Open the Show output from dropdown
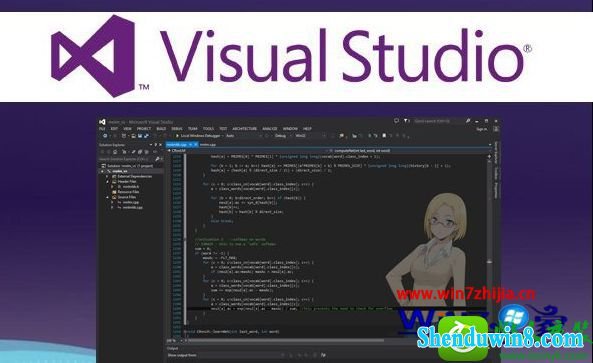This screenshot has width=593, height=363. coord(242,355)
